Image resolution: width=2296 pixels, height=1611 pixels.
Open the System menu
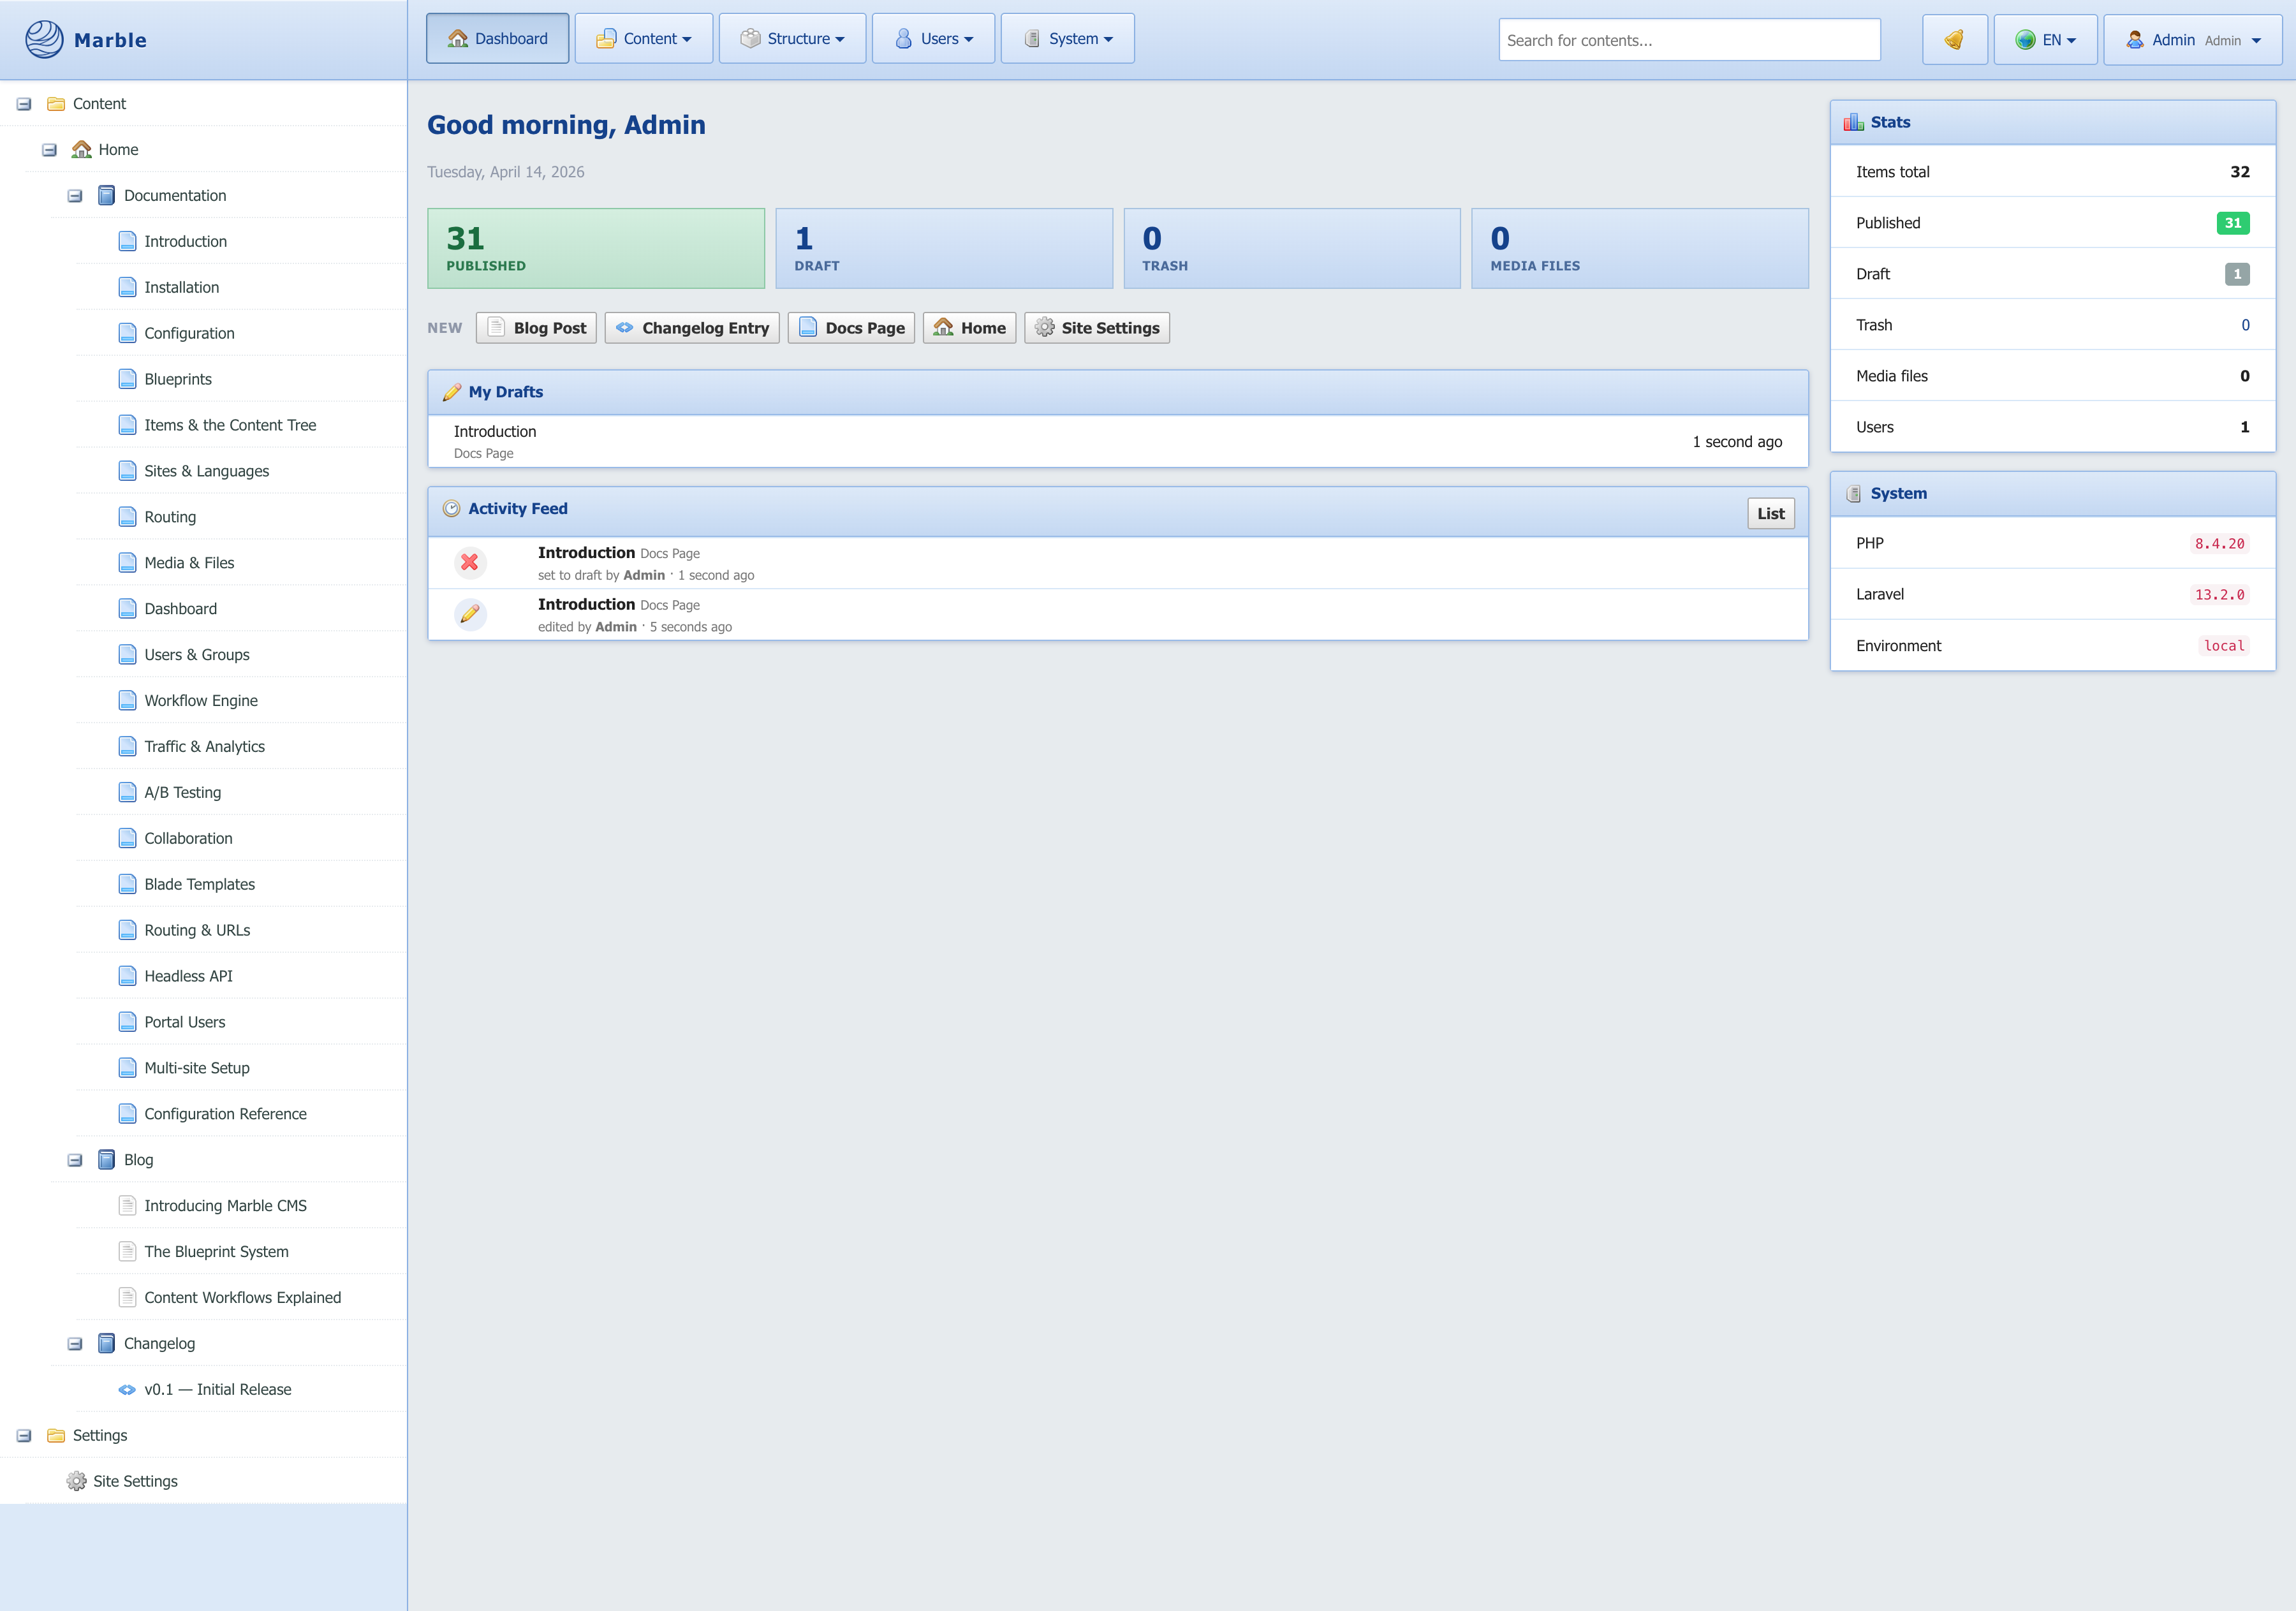(1067, 39)
